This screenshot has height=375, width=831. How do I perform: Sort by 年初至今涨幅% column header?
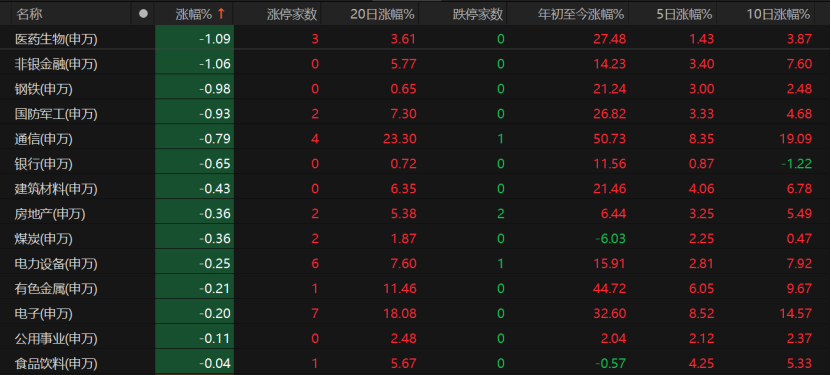click(x=582, y=14)
